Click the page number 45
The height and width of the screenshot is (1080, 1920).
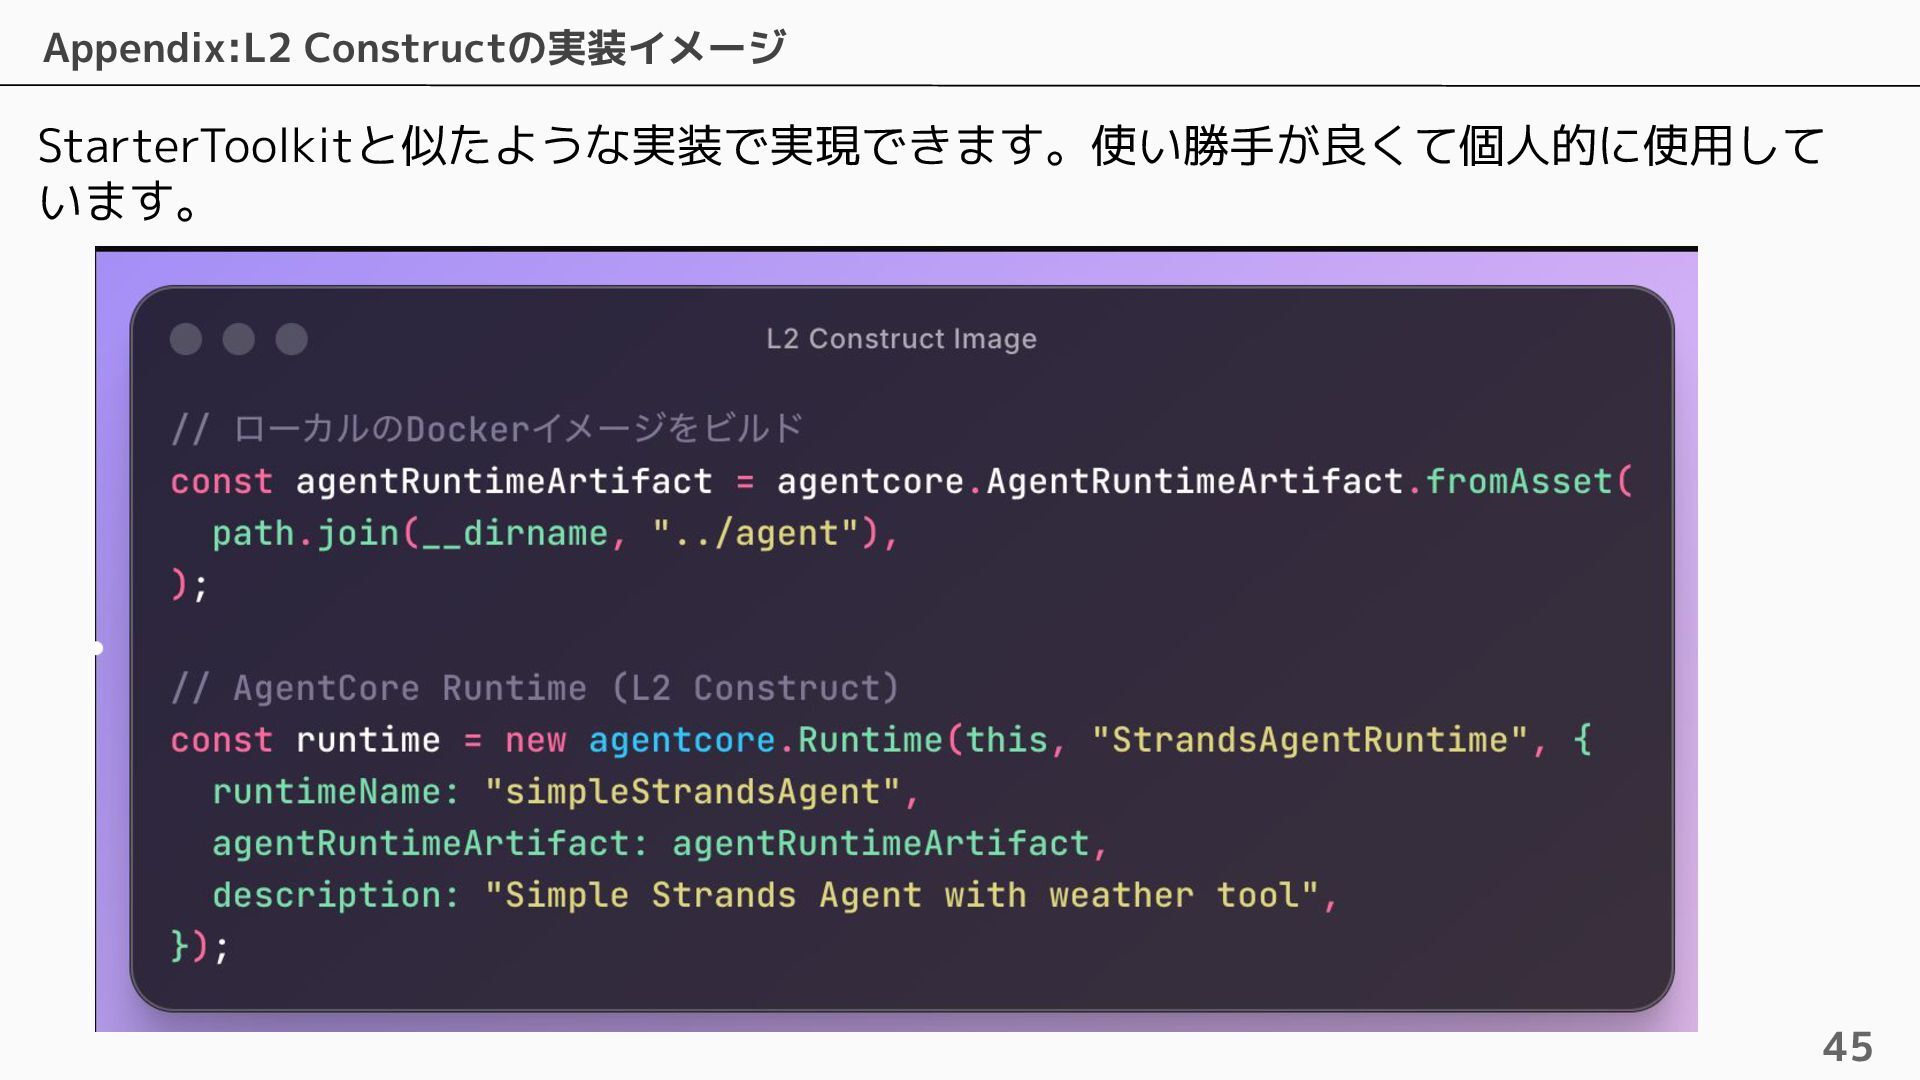tap(1847, 1047)
